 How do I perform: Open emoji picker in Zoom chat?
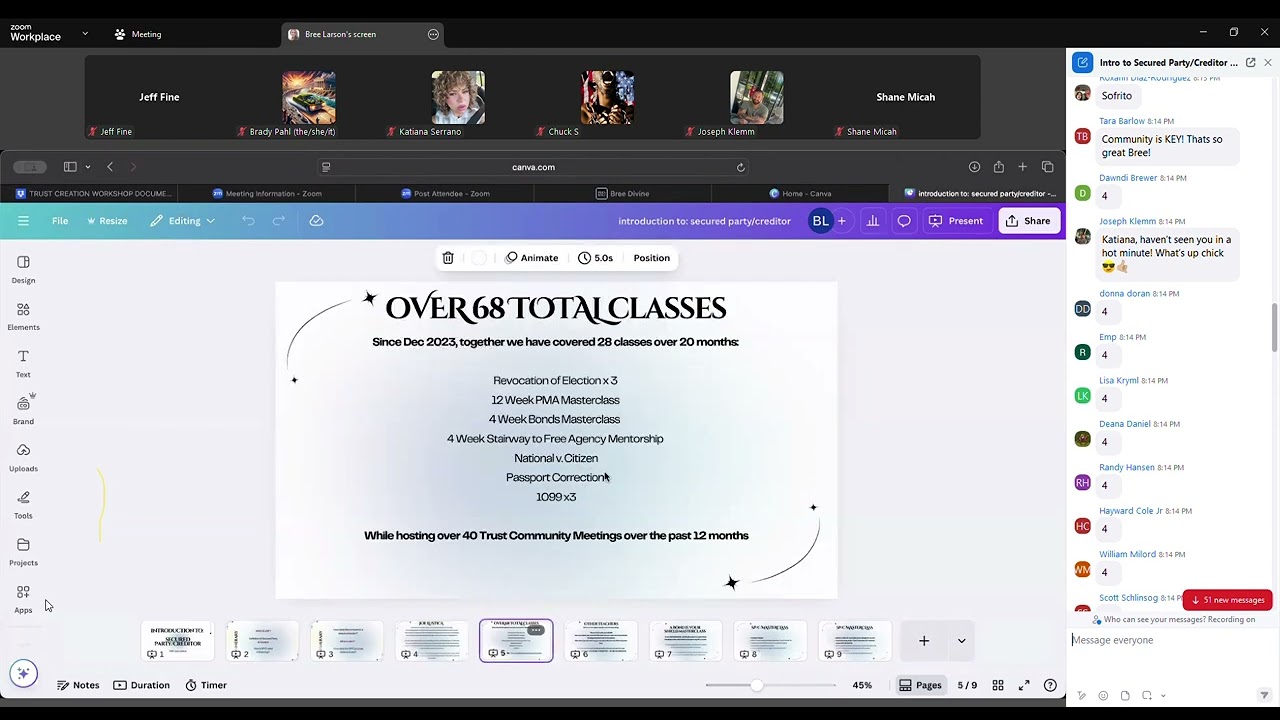click(x=1103, y=696)
